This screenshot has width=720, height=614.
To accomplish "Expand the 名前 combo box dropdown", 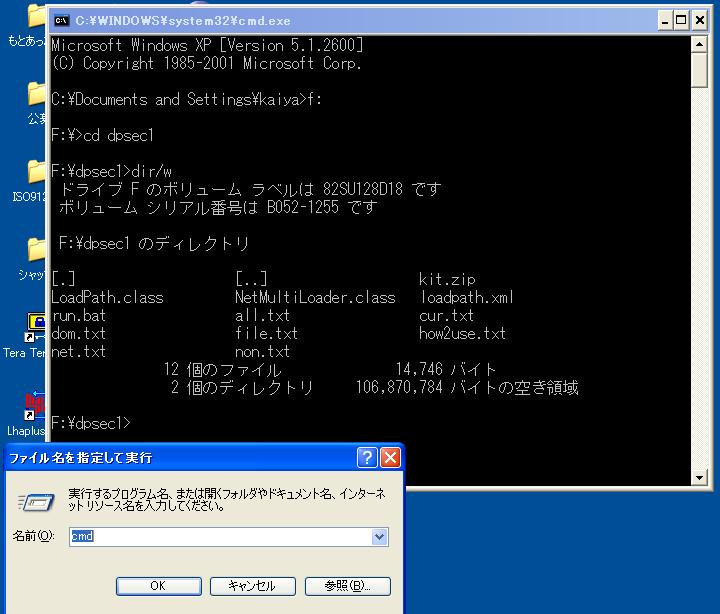I will point(379,536).
